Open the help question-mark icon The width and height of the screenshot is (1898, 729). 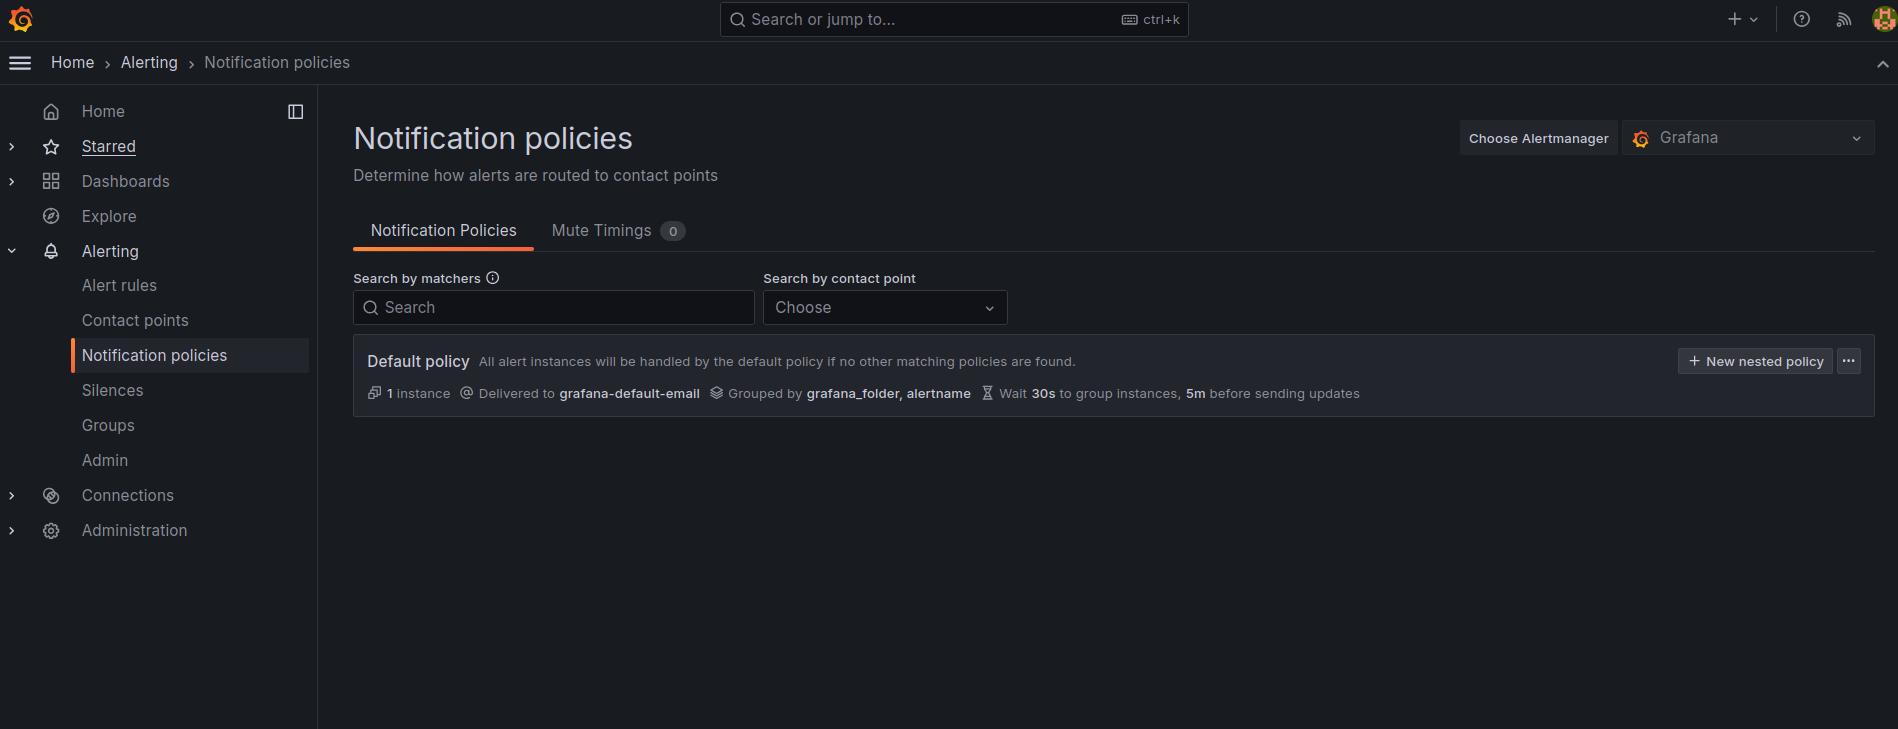pos(1801,19)
